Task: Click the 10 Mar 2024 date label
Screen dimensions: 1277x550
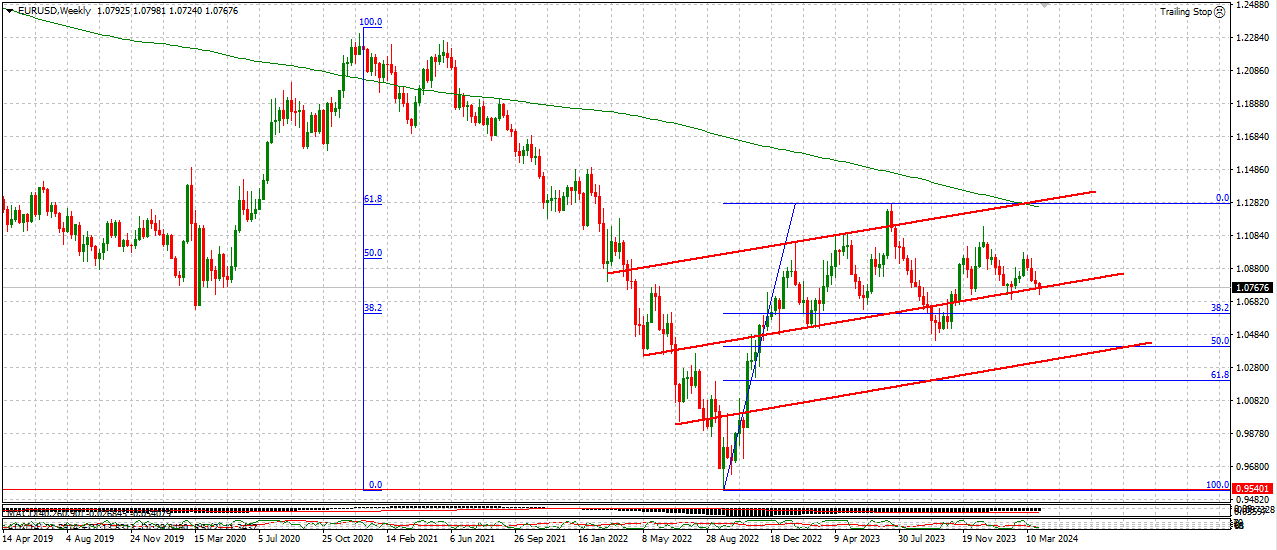Action: coord(1051,538)
